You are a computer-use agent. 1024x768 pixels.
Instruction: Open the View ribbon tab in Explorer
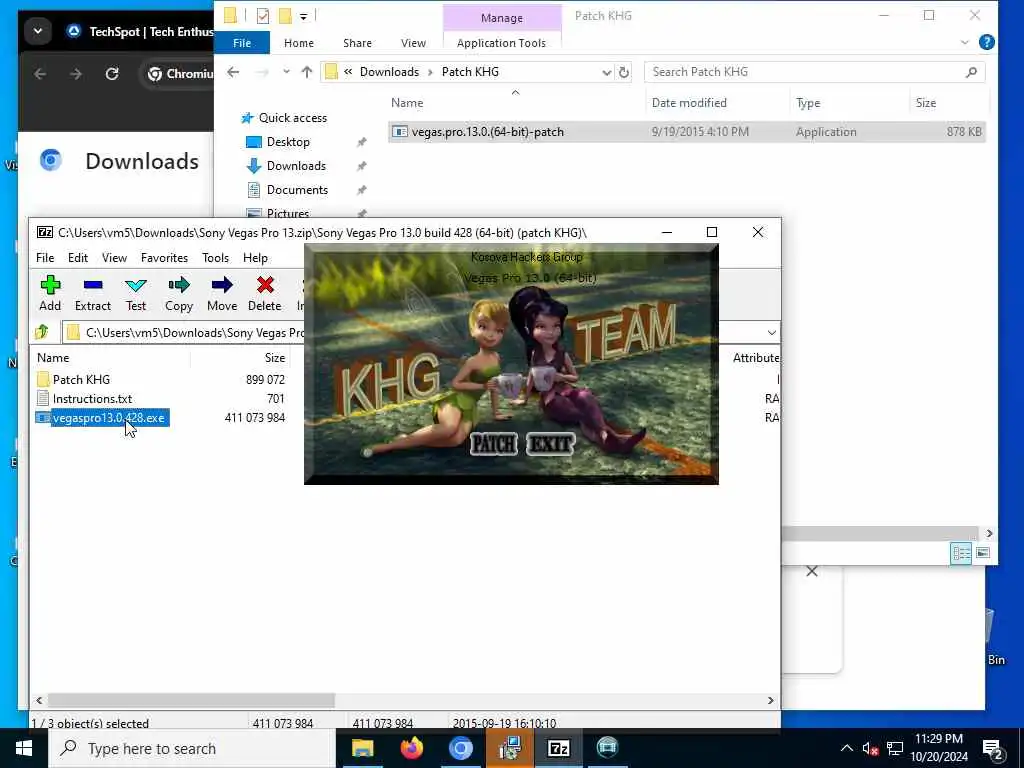click(x=413, y=43)
